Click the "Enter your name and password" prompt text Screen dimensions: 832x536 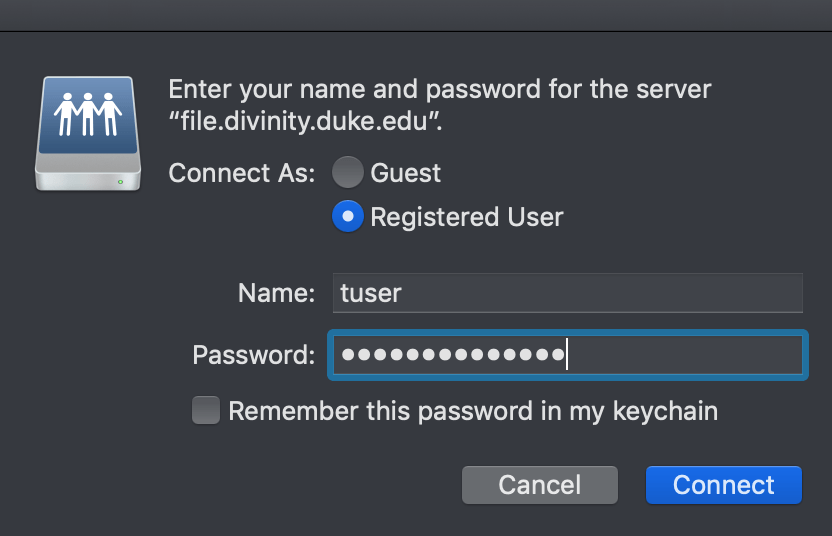pos(439,89)
